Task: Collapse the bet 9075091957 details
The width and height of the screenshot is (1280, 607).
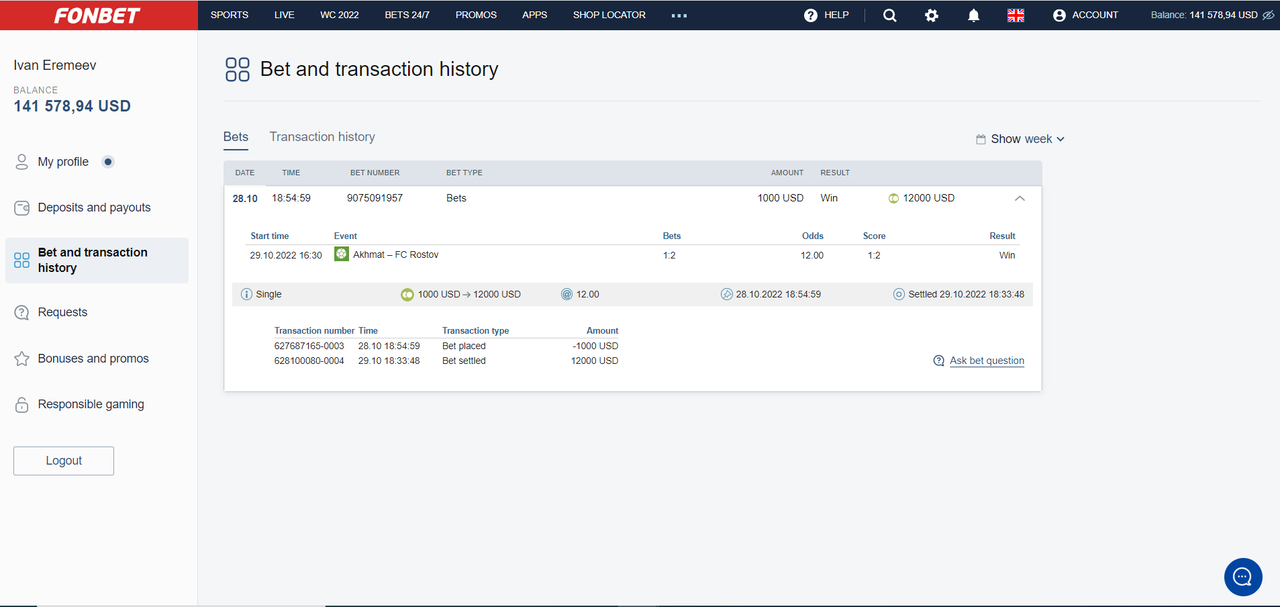Action: click(x=1019, y=198)
